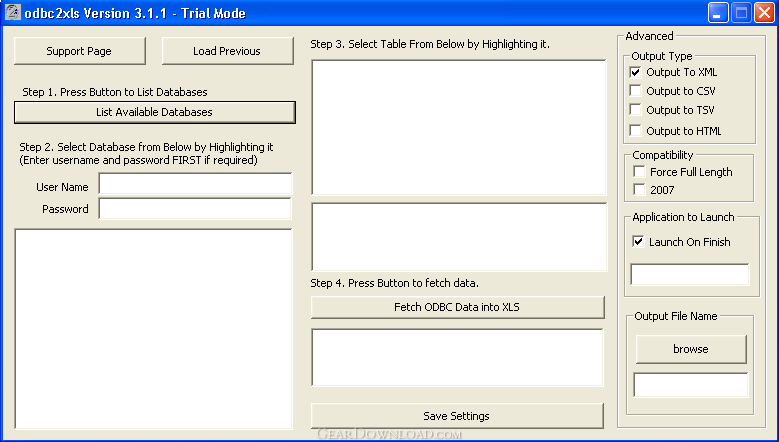
Task: Click the table list box under Step 3
Action: point(459,127)
